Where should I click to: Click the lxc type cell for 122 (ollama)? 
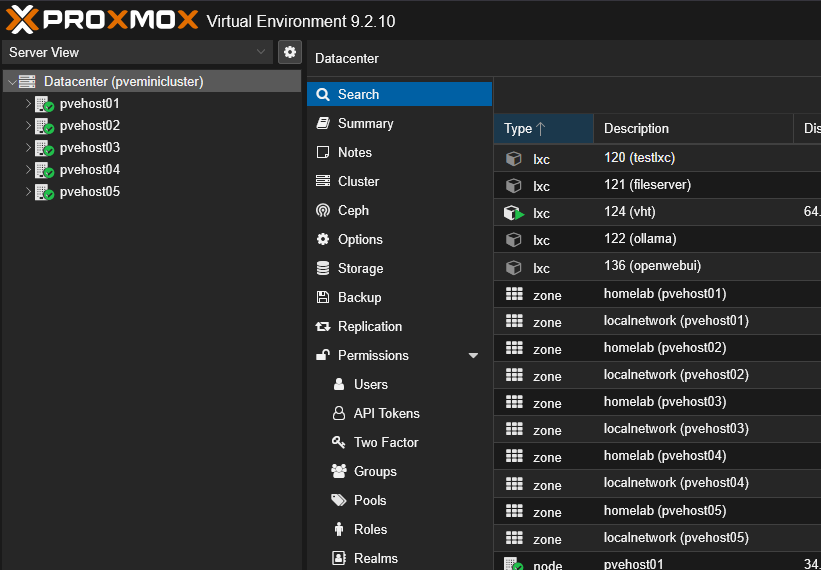click(x=543, y=240)
